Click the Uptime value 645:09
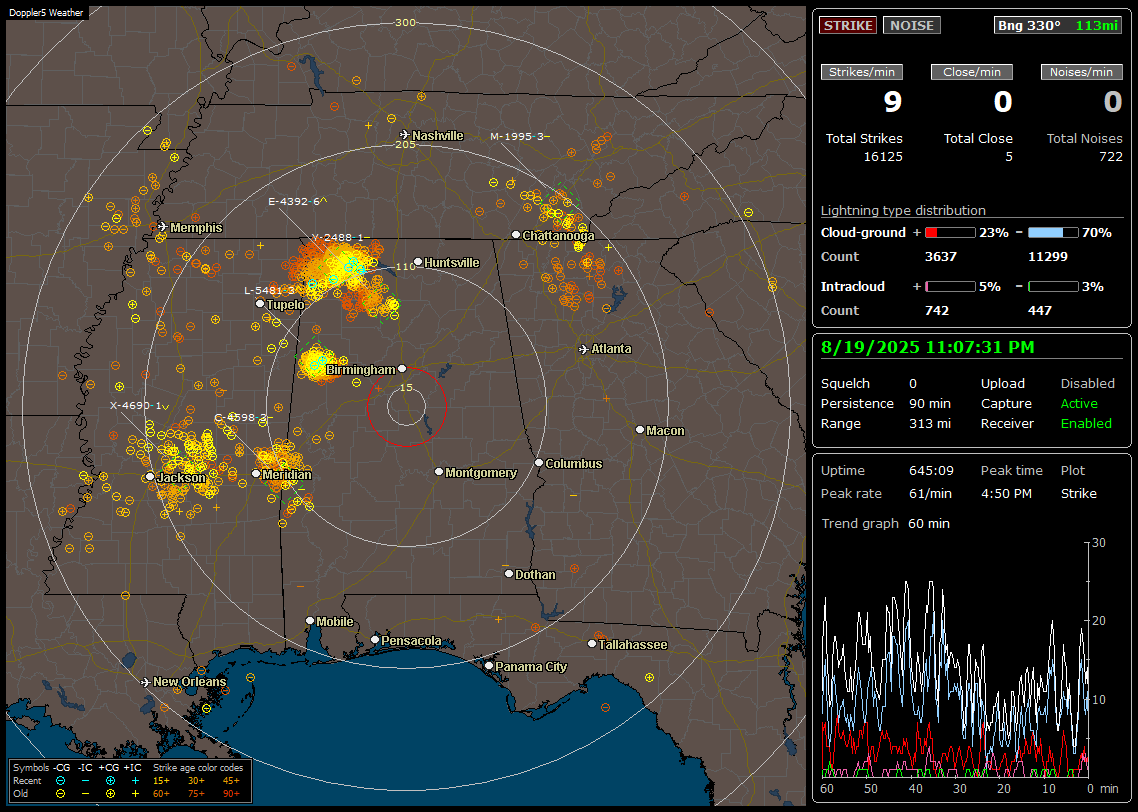Screen dimensions: 1138x812 931,471
